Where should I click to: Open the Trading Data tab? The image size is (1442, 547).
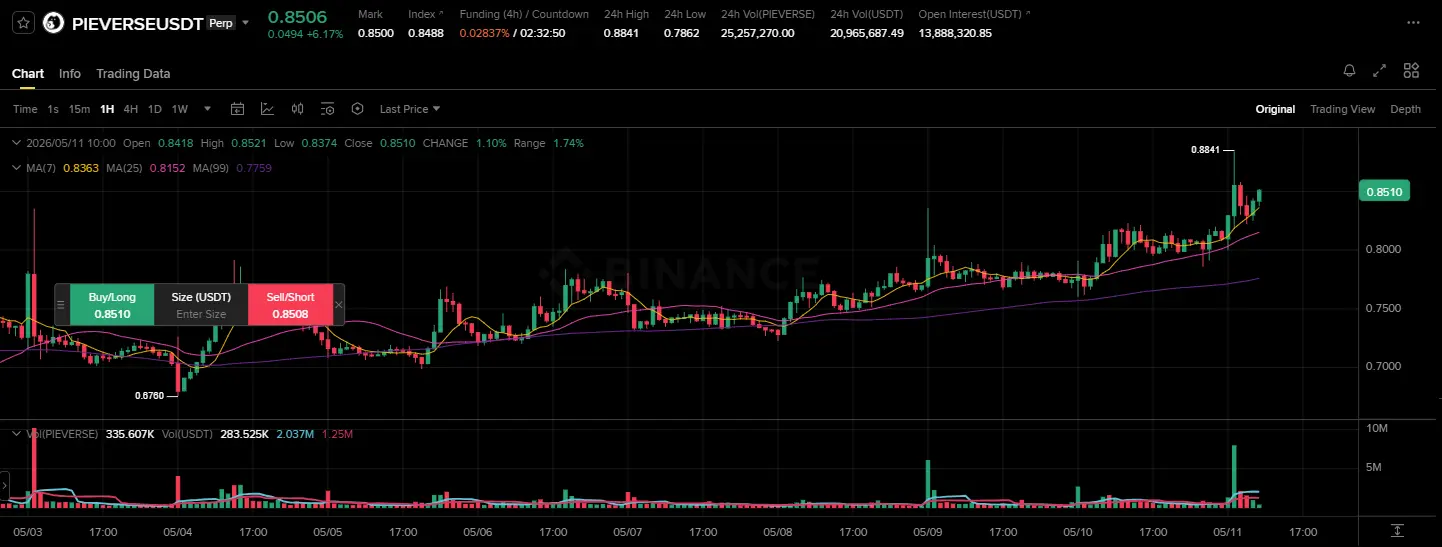click(x=133, y=74)
